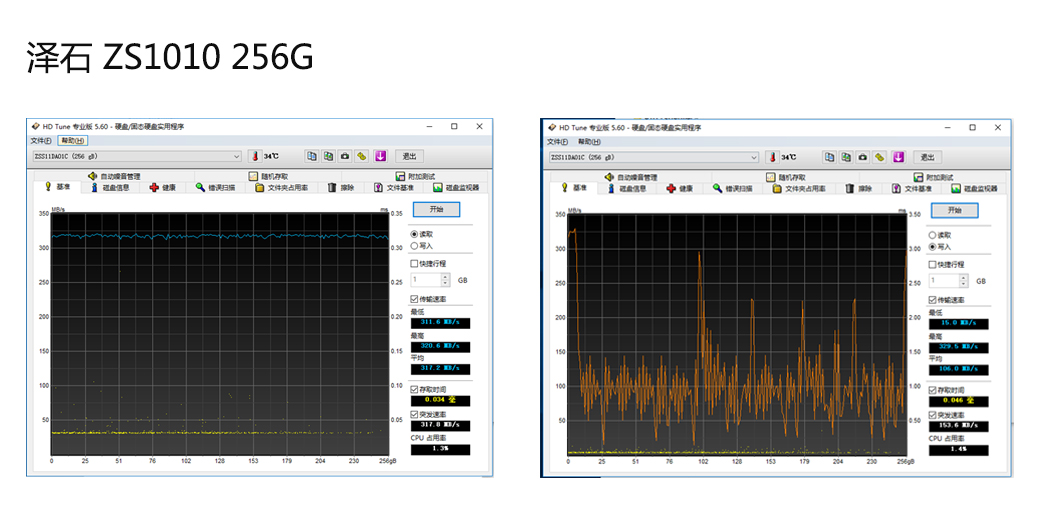Click GB spinner arrows in left window

coord(446,280)
